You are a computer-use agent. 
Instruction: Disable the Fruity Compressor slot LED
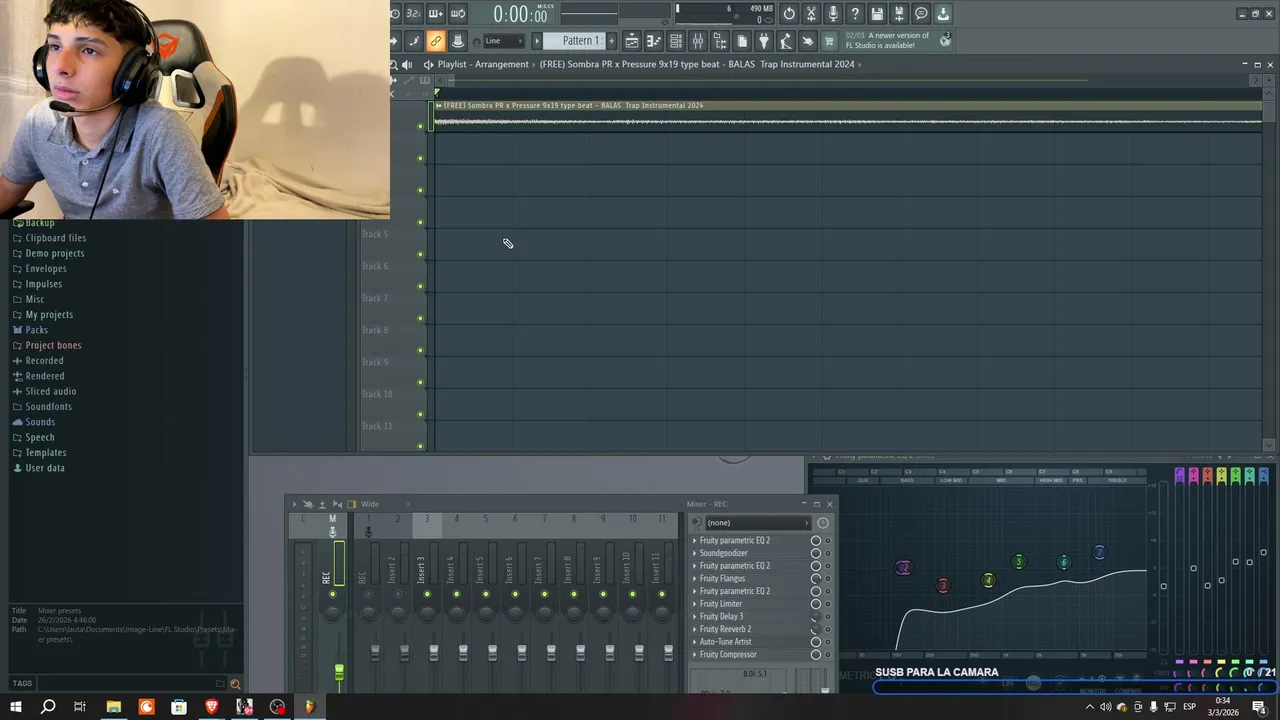tap(827, 655)
